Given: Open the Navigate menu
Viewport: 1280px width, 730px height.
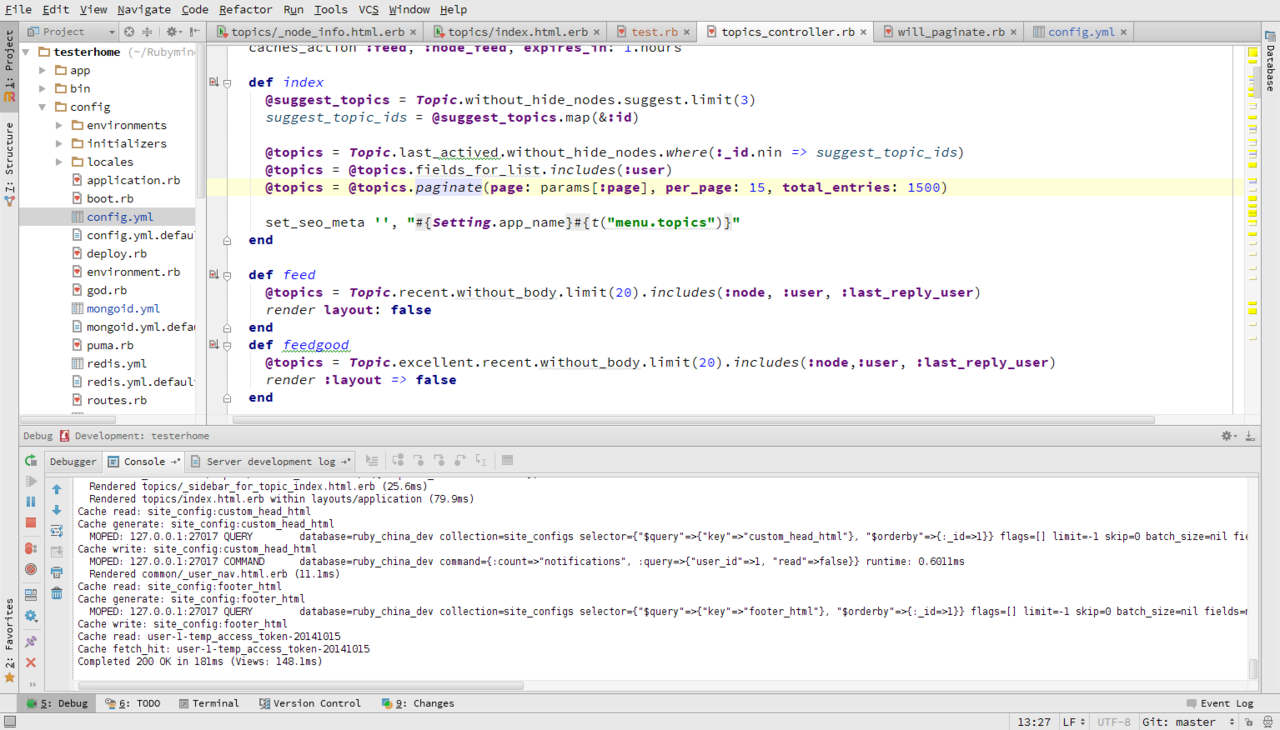Looking at the screenshot, I should (144, 9).
